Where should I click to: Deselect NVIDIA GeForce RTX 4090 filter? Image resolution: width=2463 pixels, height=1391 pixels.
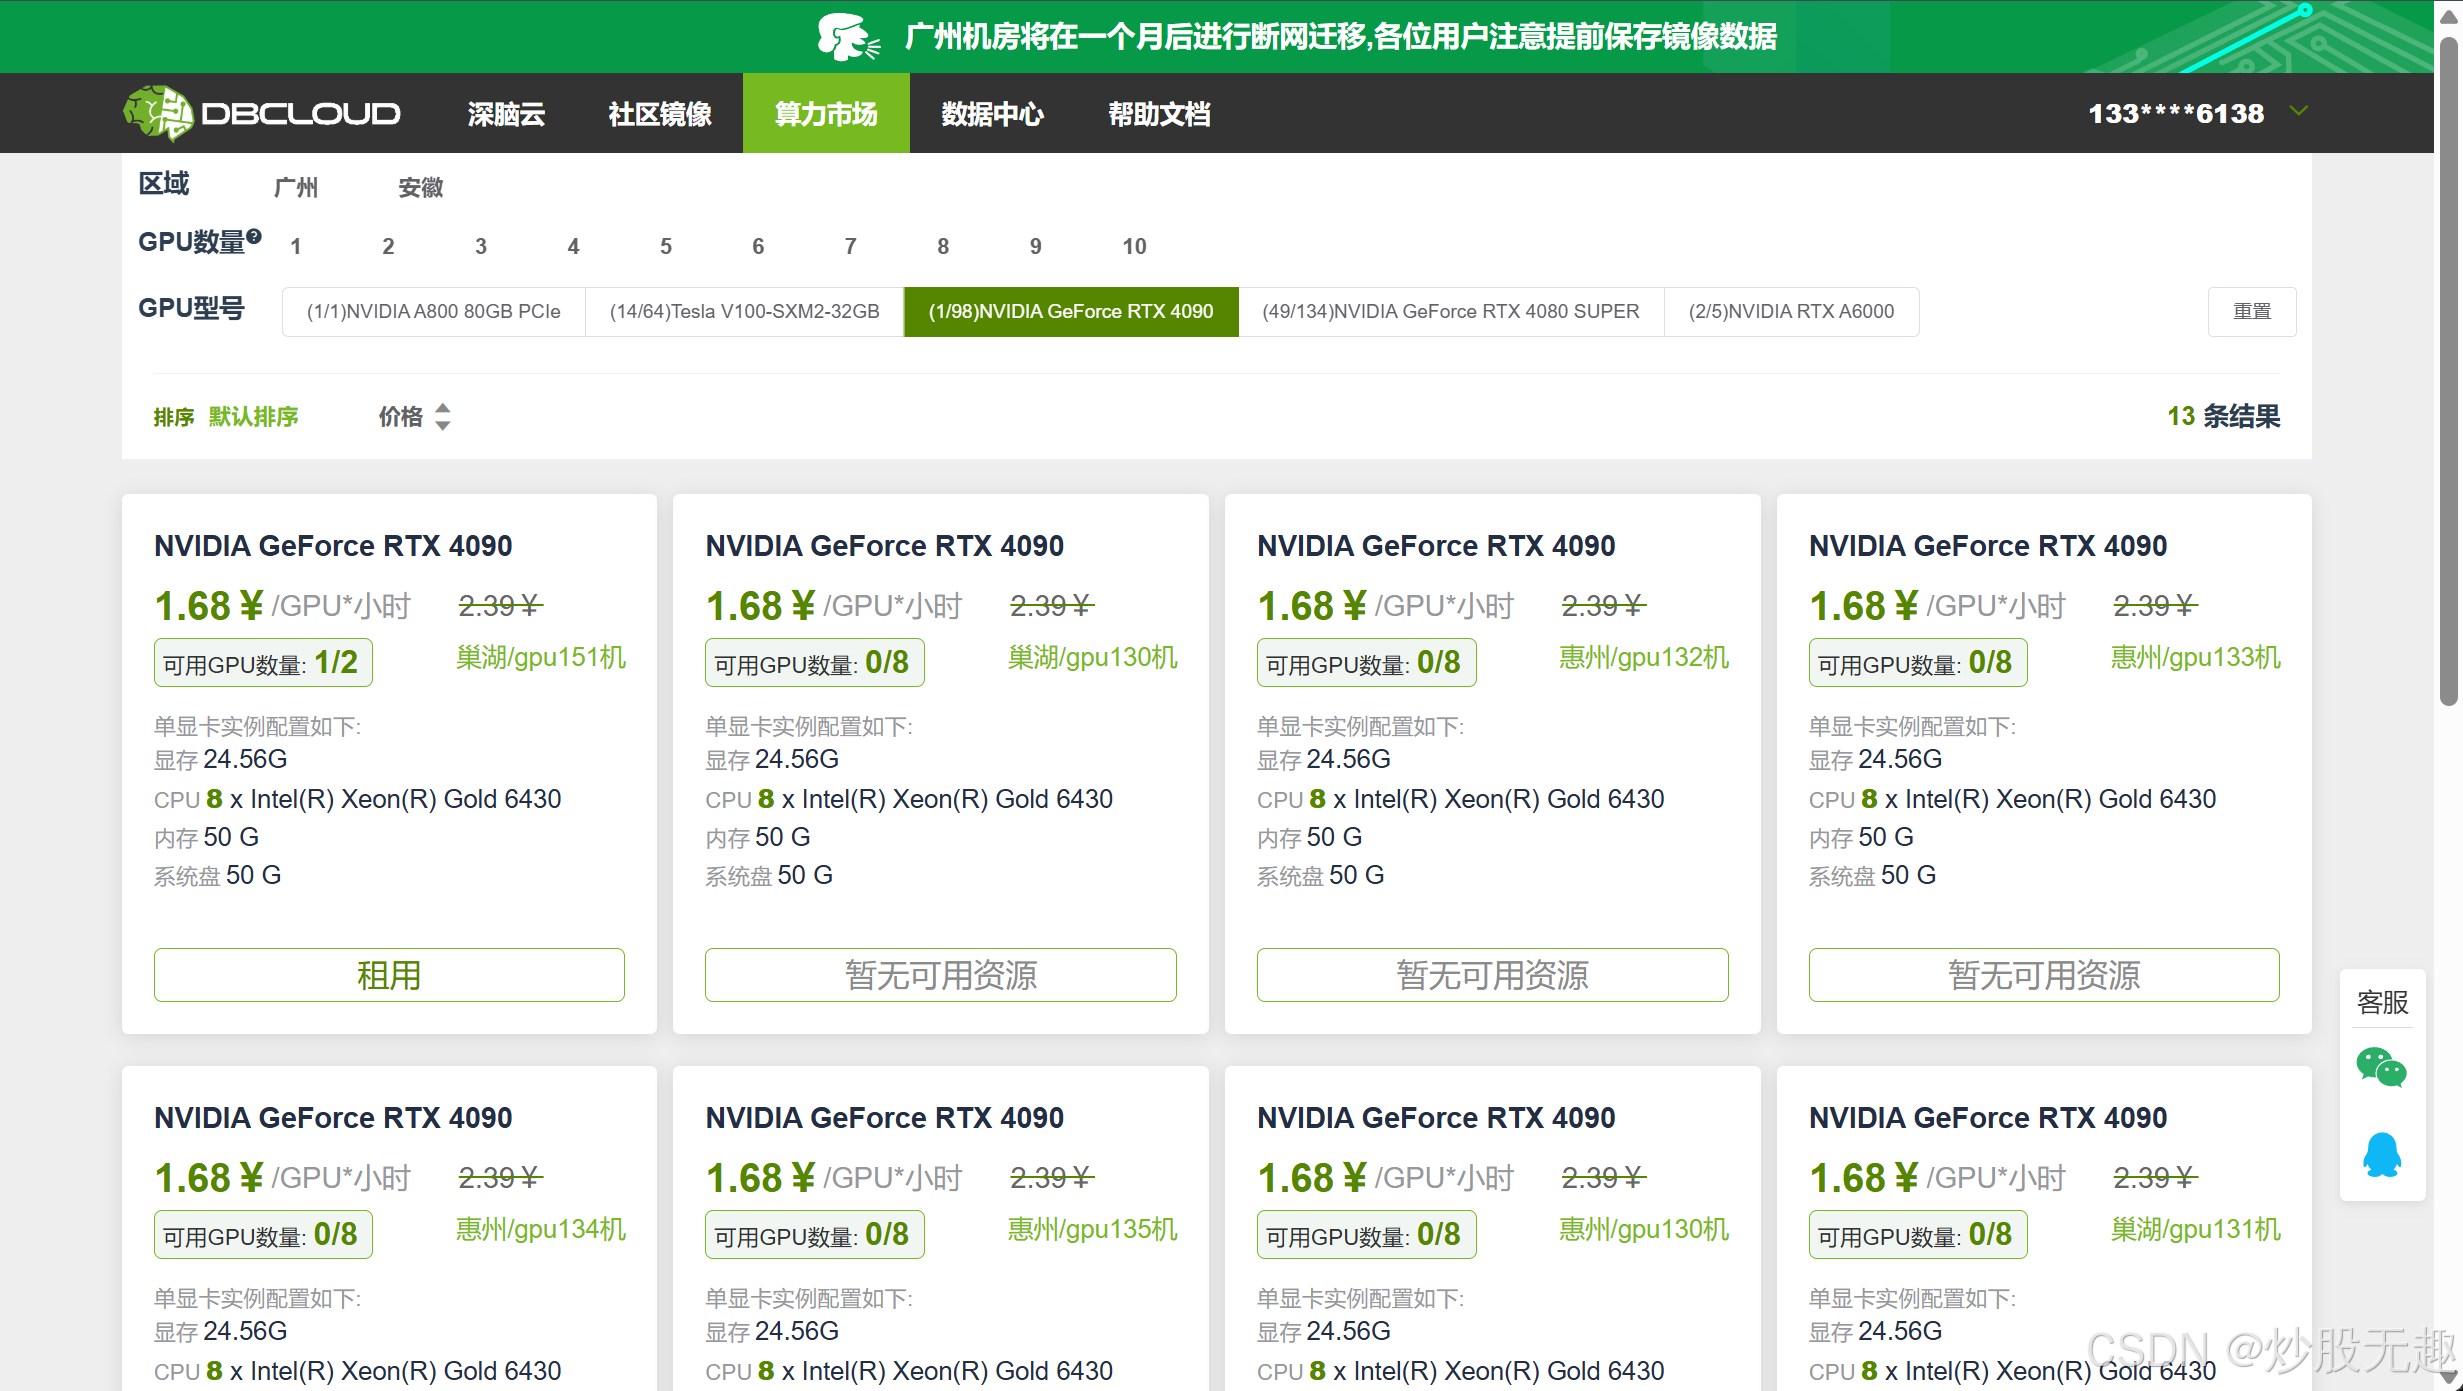(1071, 312)
